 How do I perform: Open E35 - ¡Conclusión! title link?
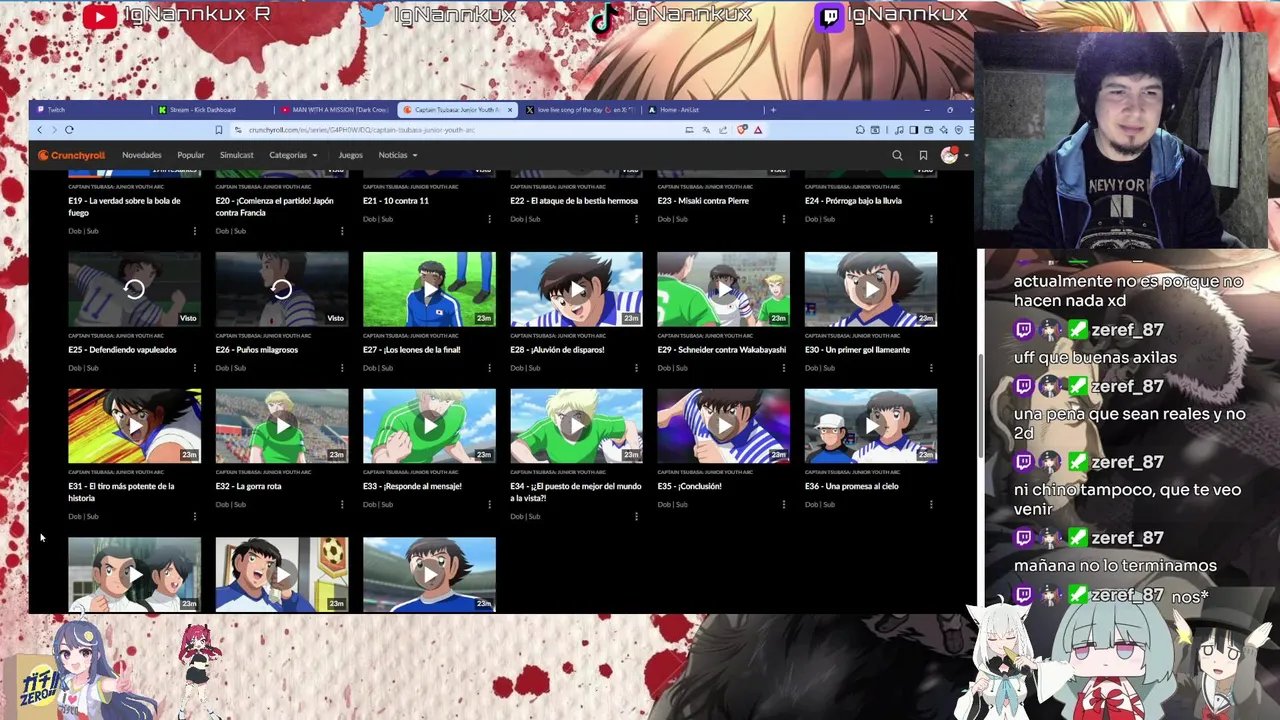click(x=689, y=486)
